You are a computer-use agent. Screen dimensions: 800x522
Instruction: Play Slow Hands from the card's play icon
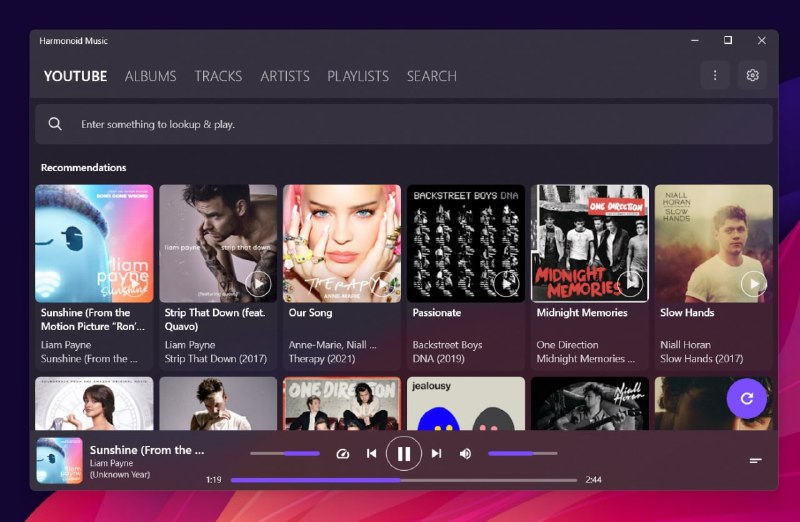[754, 284]
